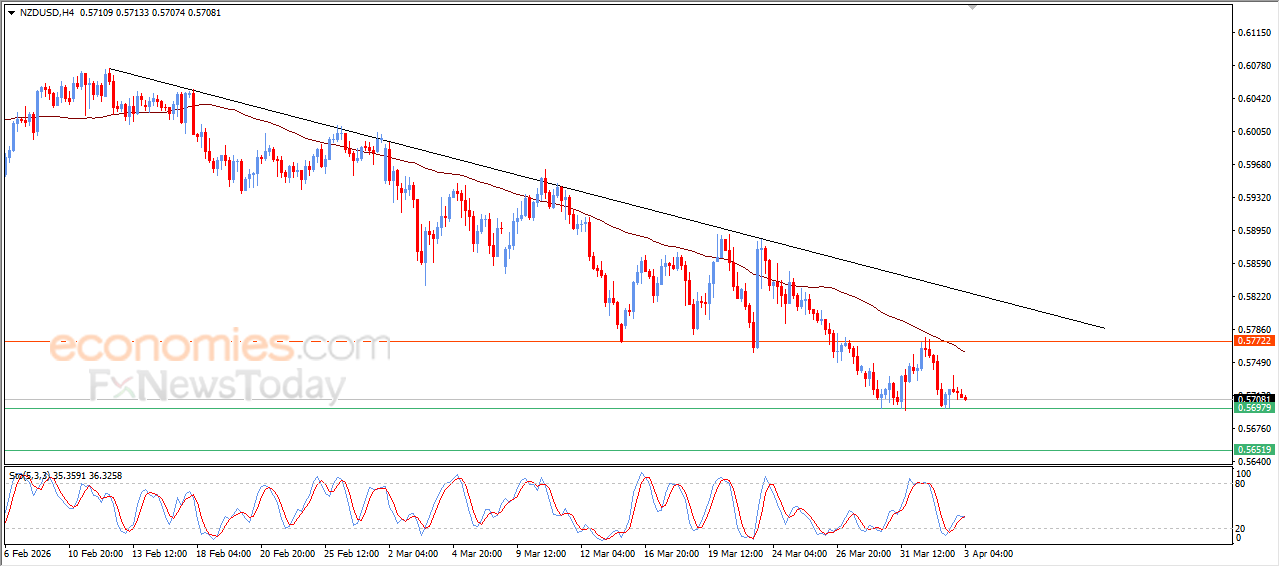
Task: Click the 3 Apr 04:00 time label
Action: coord(990,553)
